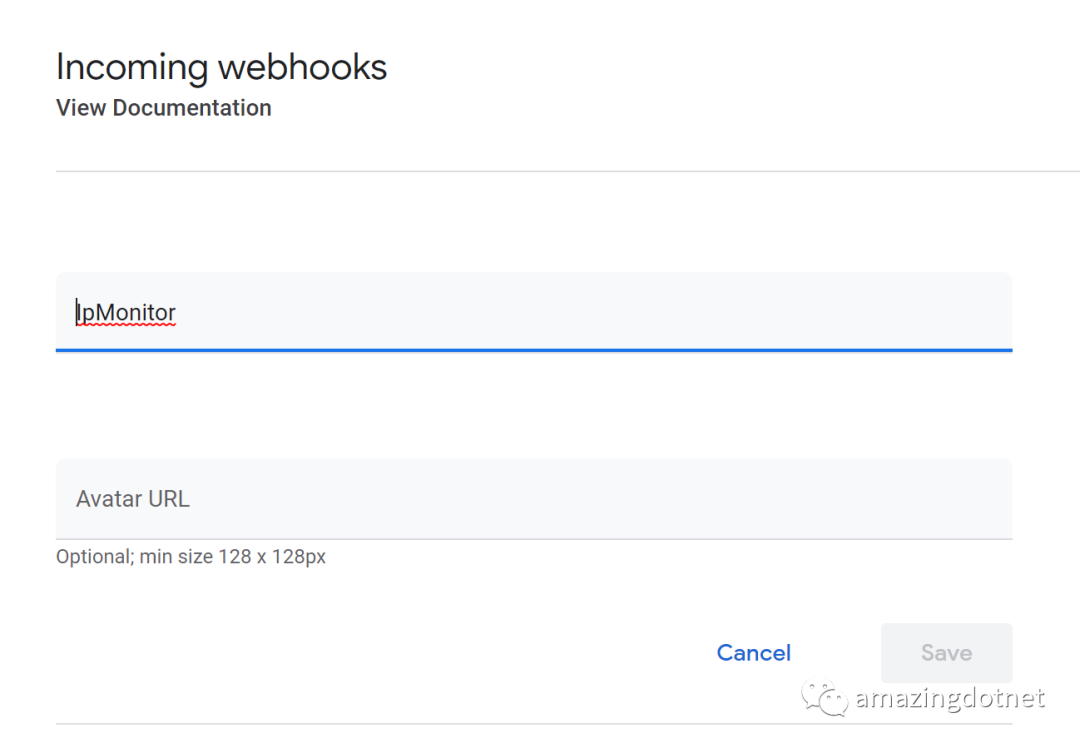Focus the Avatar URL input field
The height and width of the screenshot is (748, 1080).
click(534, 499)
